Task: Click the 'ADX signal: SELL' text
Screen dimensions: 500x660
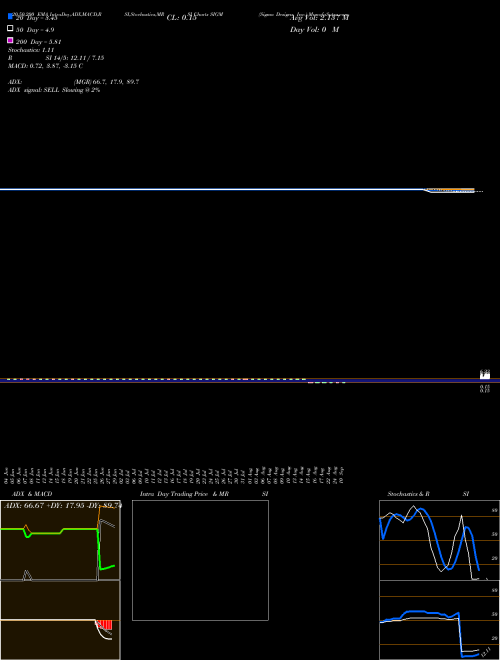Action: pyautogui.click(x=34, y=90)
